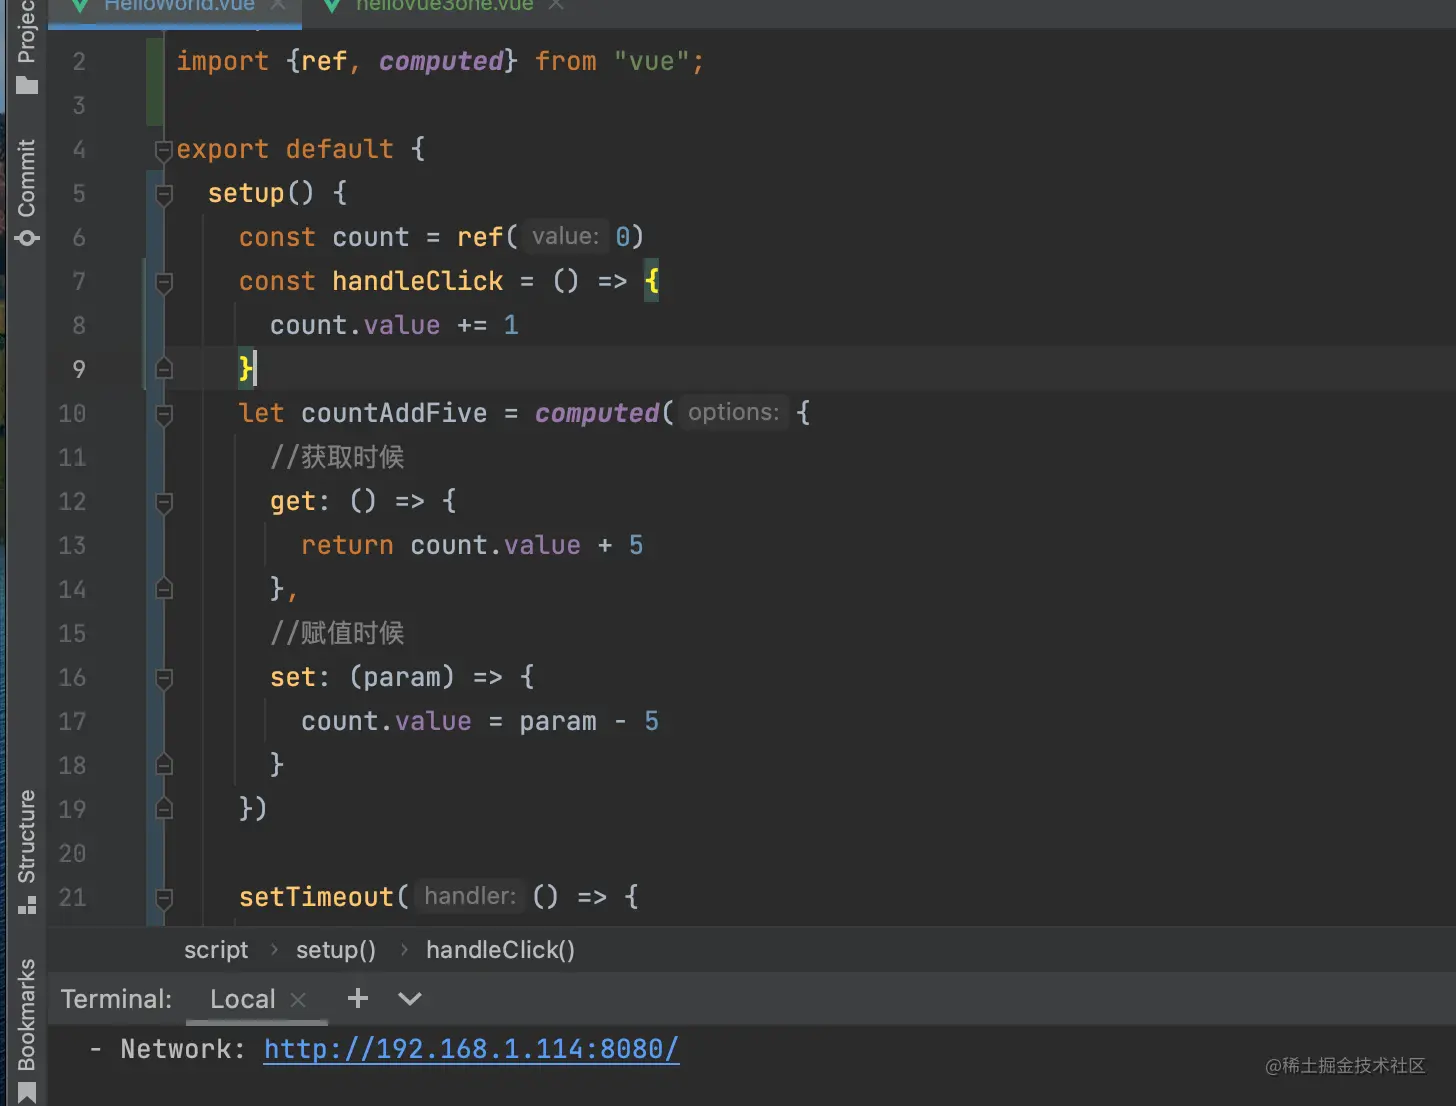Collapse the countAddFive computed block at line 10
Screen dimensions: 1456x1106
coord(164,414)
